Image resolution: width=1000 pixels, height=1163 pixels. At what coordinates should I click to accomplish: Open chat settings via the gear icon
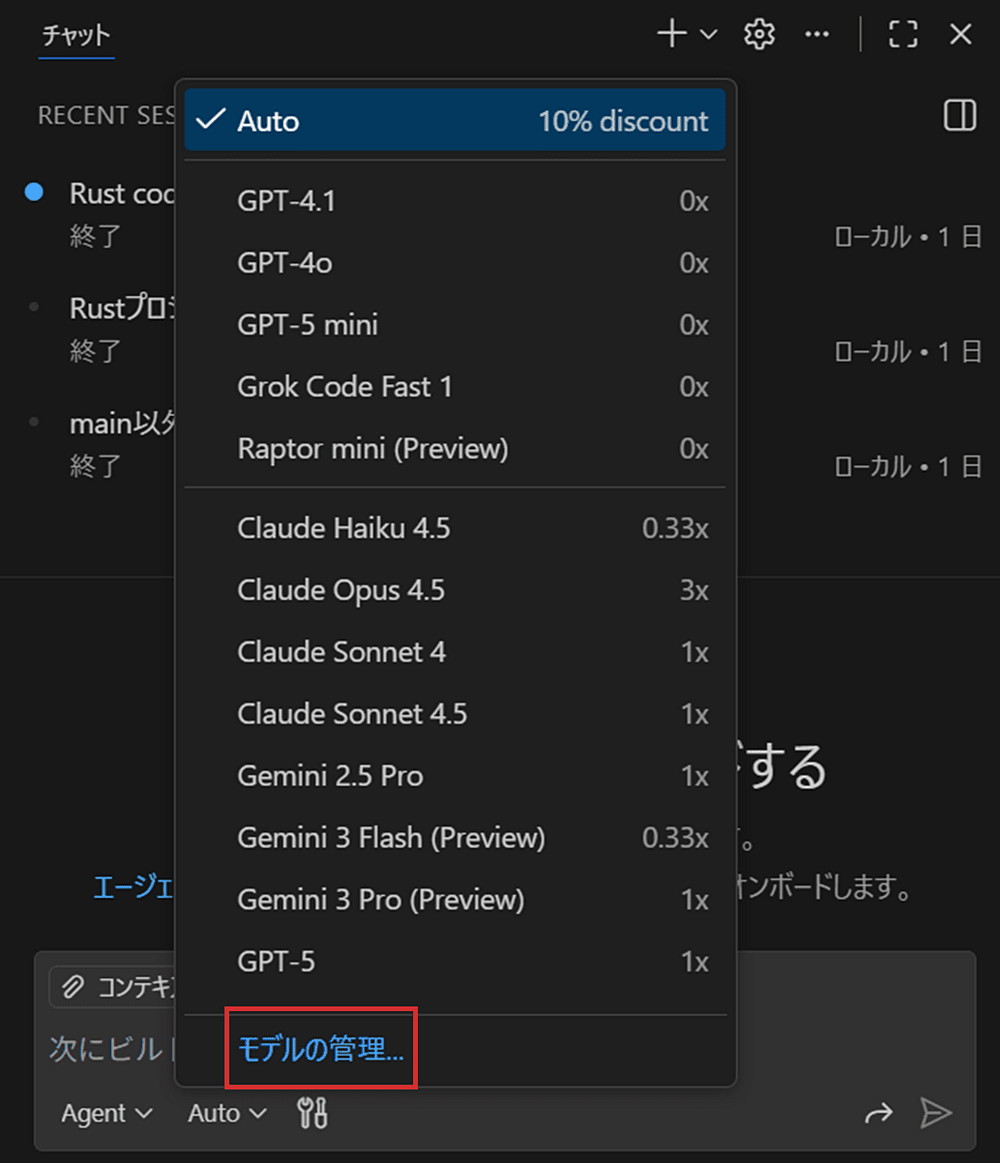coord(759,33)
